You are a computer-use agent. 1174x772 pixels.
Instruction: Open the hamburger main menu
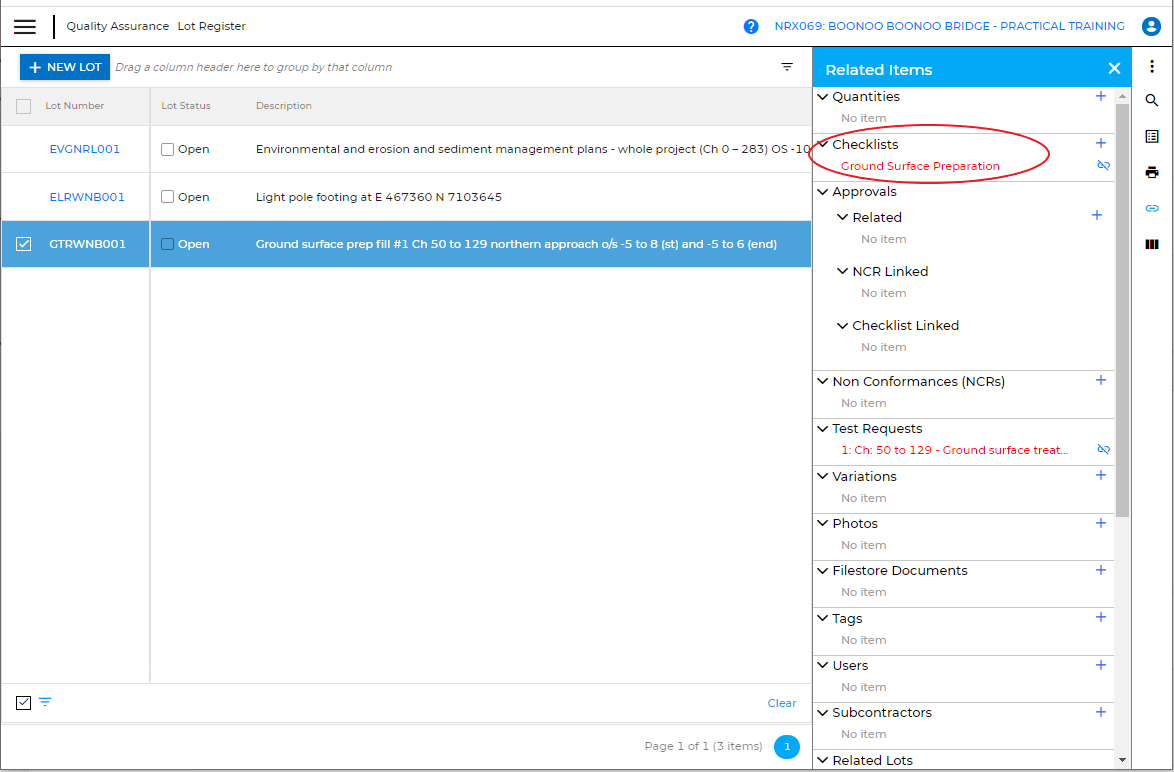tap(25, 27)
